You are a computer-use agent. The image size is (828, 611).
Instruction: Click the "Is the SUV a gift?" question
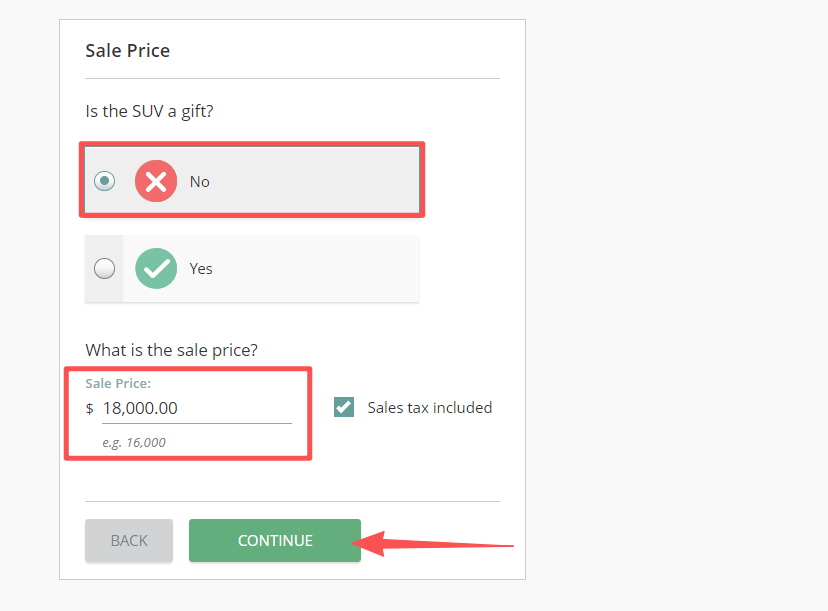click(x=149, y=110)
